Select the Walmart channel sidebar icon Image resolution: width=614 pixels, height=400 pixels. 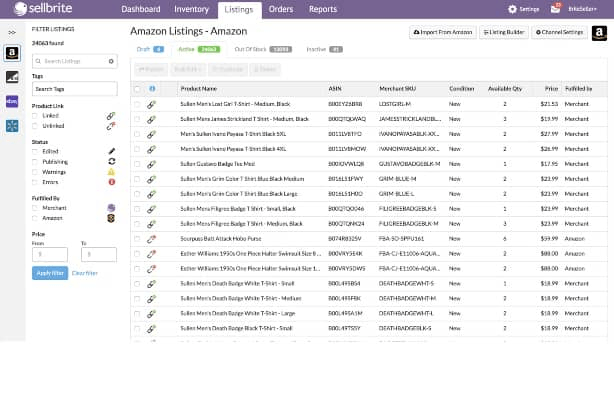pyautogui.click(x=12, y=126)
